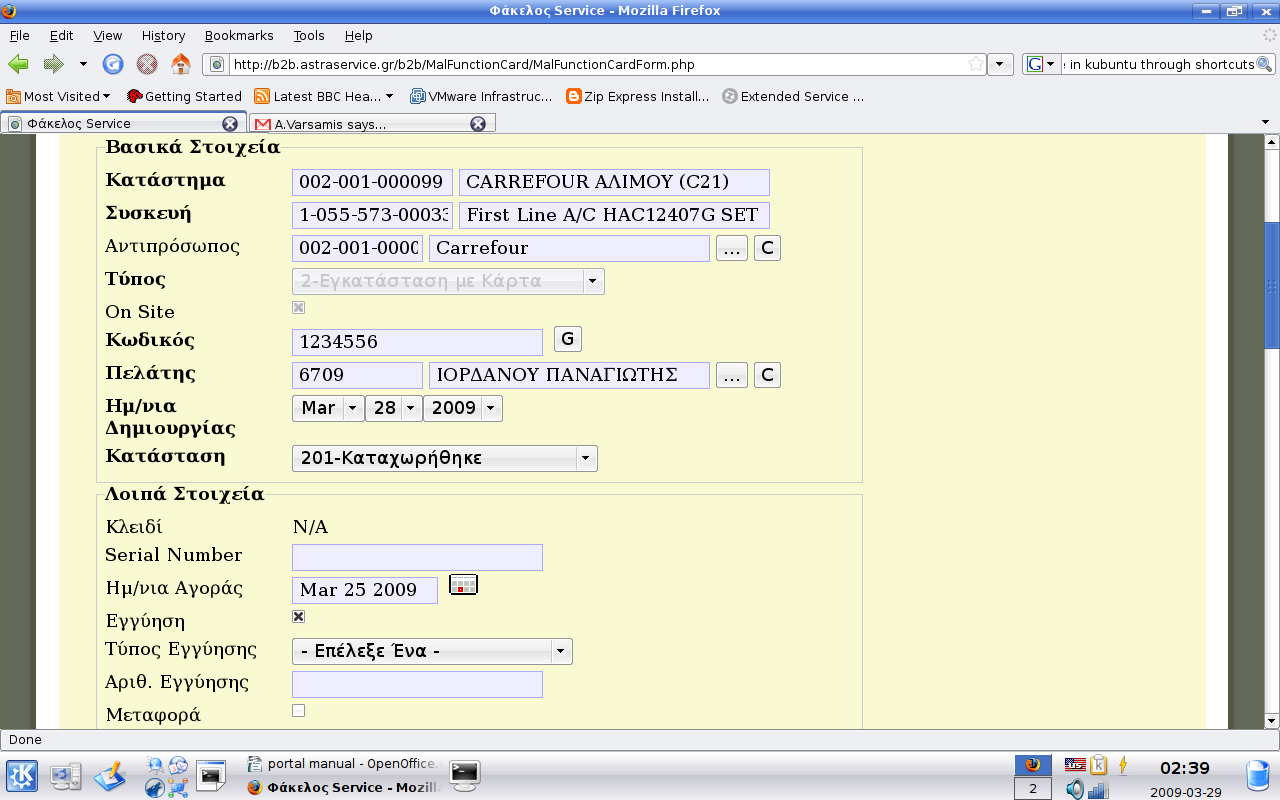
Task: Open the Edit menu
Action: click(62, 35)
